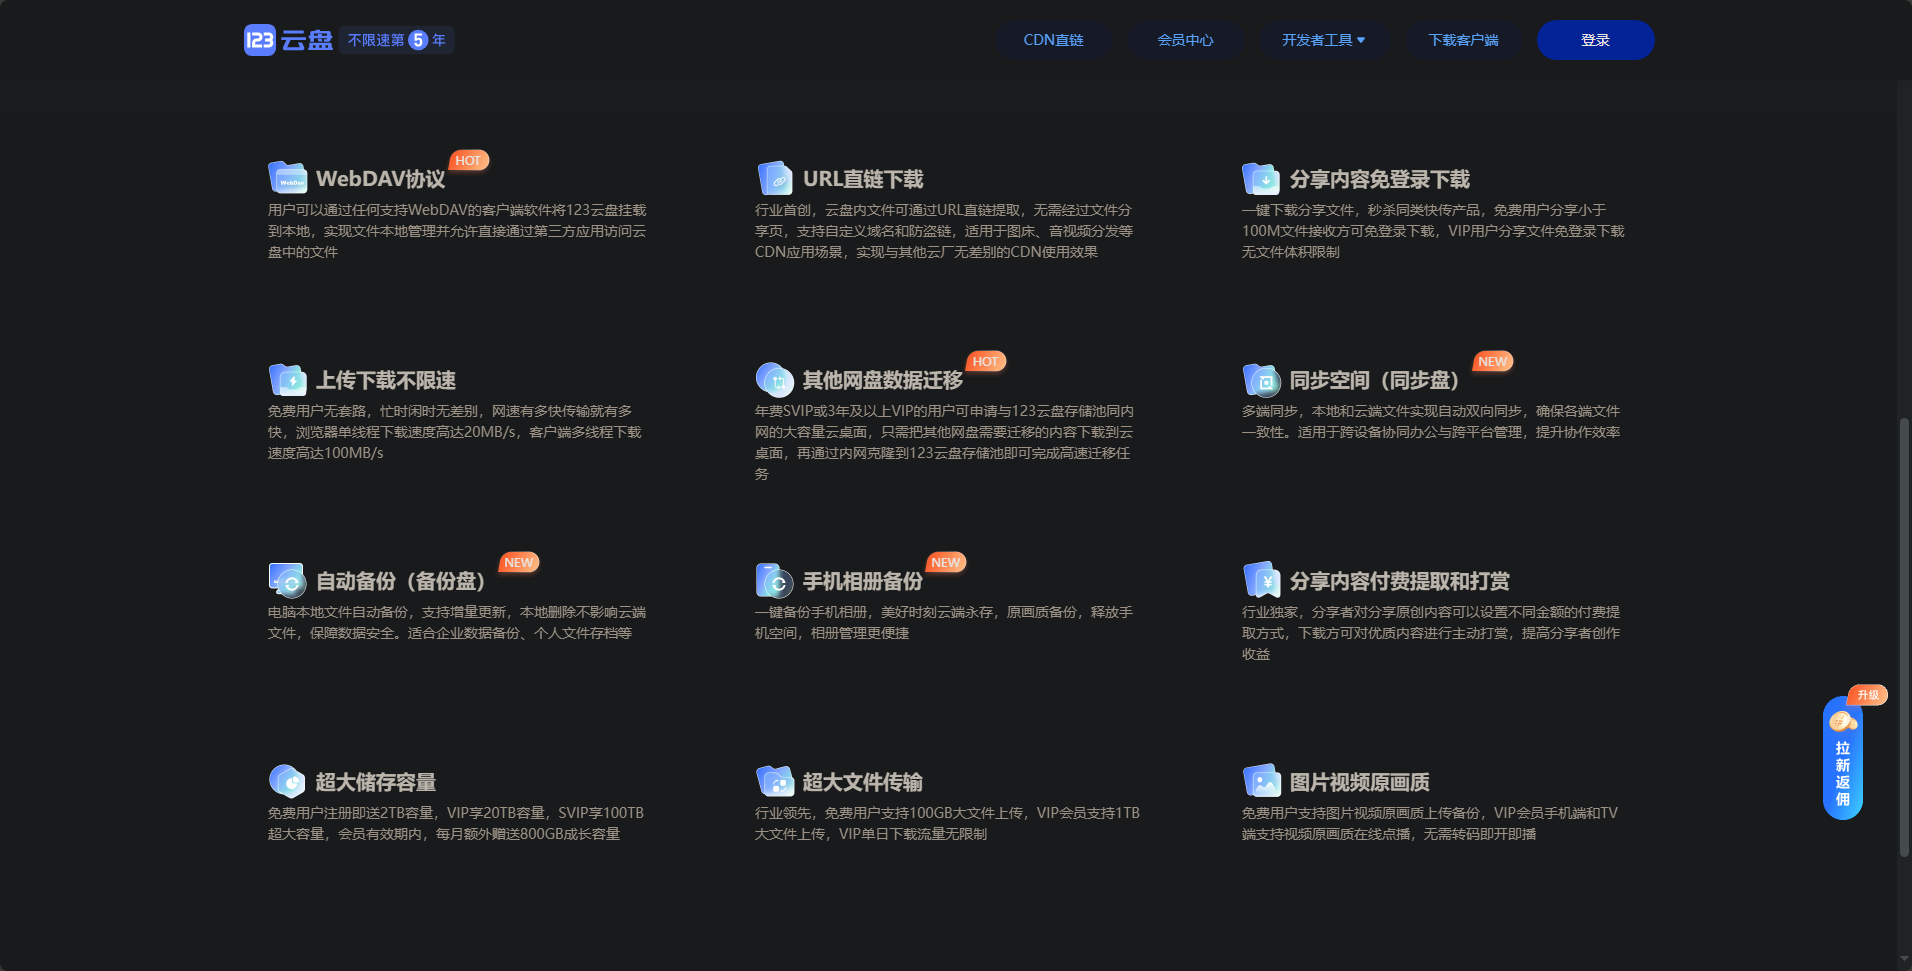This screenshot has height=971, width=1912.
Task: Click the 升级 badge on floating widget
Action: coord(1868,695)
